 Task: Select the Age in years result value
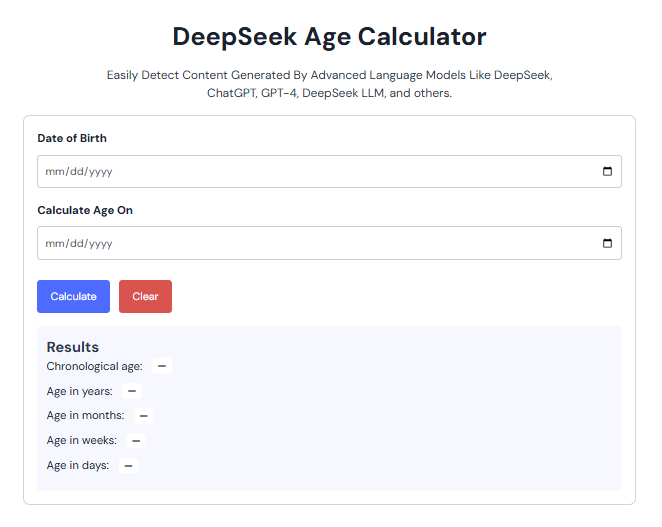pyautogui.click(x=132, y=391)
